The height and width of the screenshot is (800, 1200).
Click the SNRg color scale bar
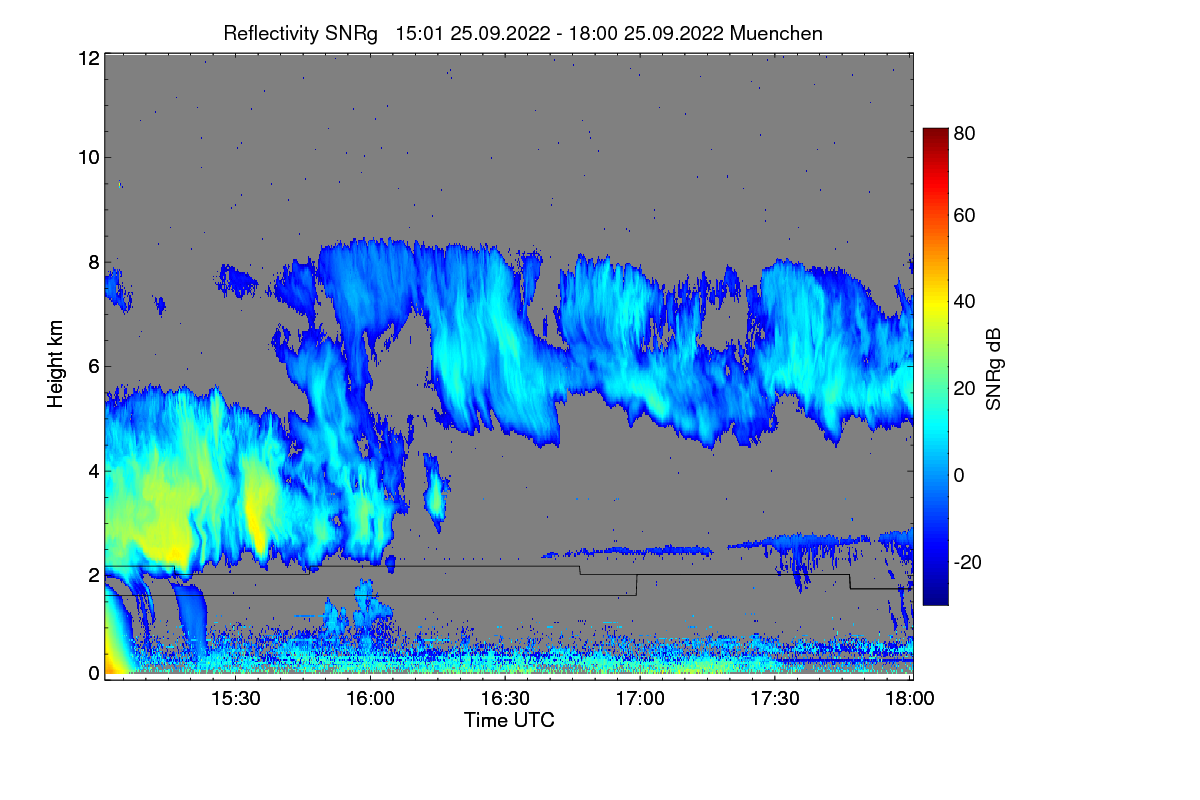[x=935, y=366]
